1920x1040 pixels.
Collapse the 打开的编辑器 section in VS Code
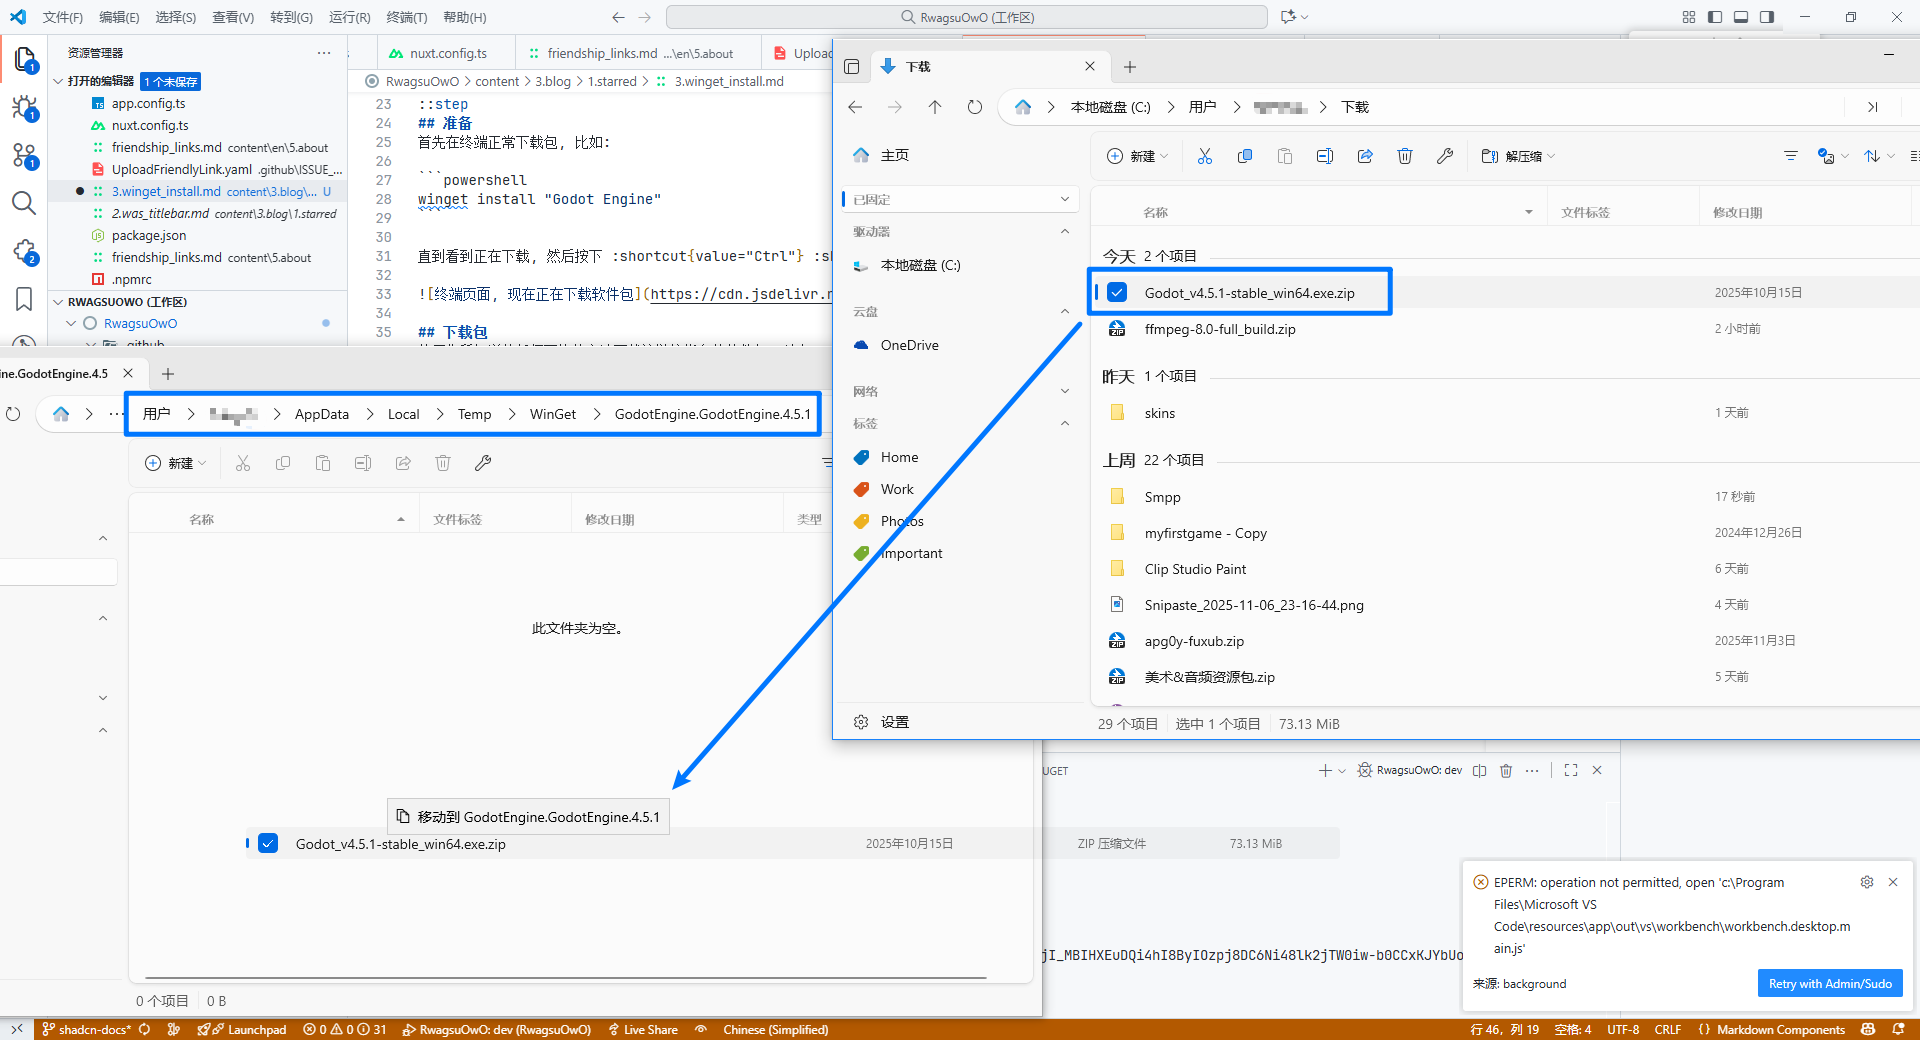coord(58,81)
